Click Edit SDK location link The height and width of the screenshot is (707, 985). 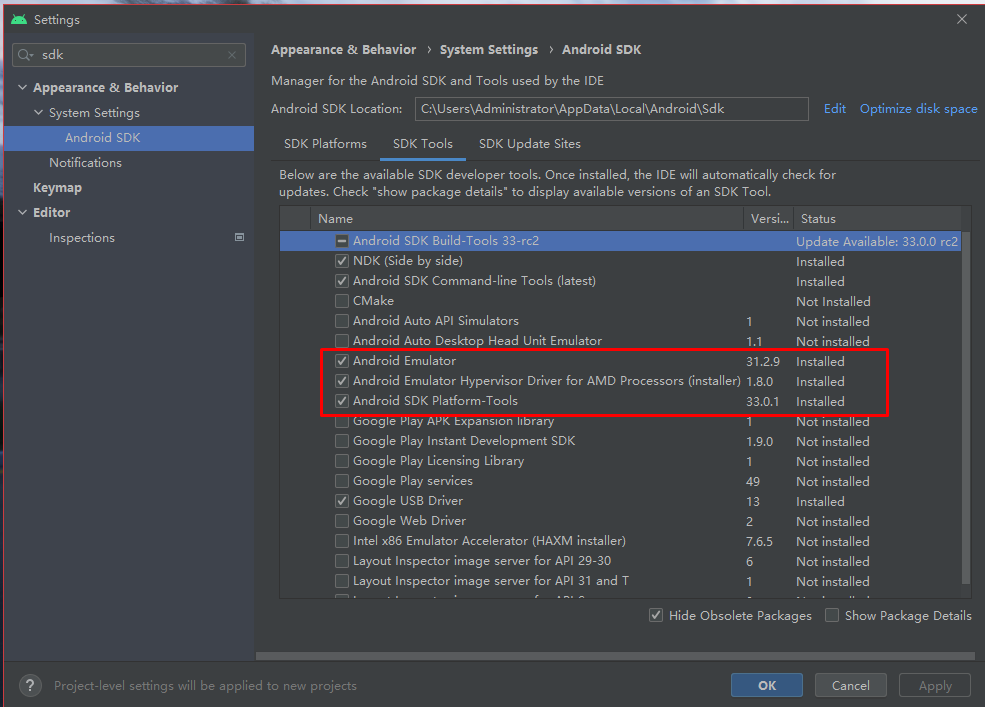click(x=834, y=109)
